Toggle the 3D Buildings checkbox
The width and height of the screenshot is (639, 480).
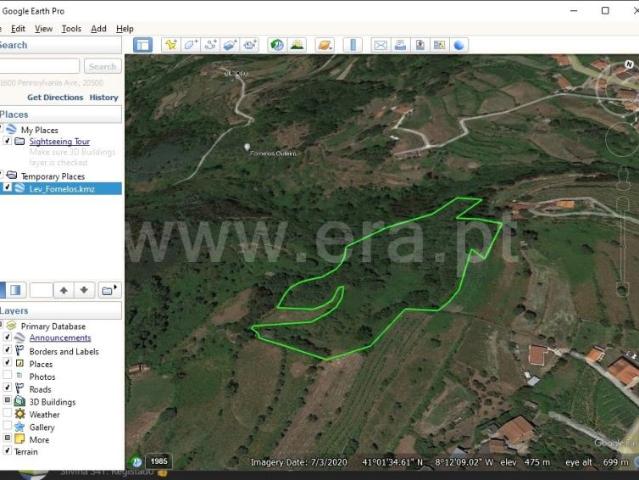pyautogui.click(x=7, y=400)
